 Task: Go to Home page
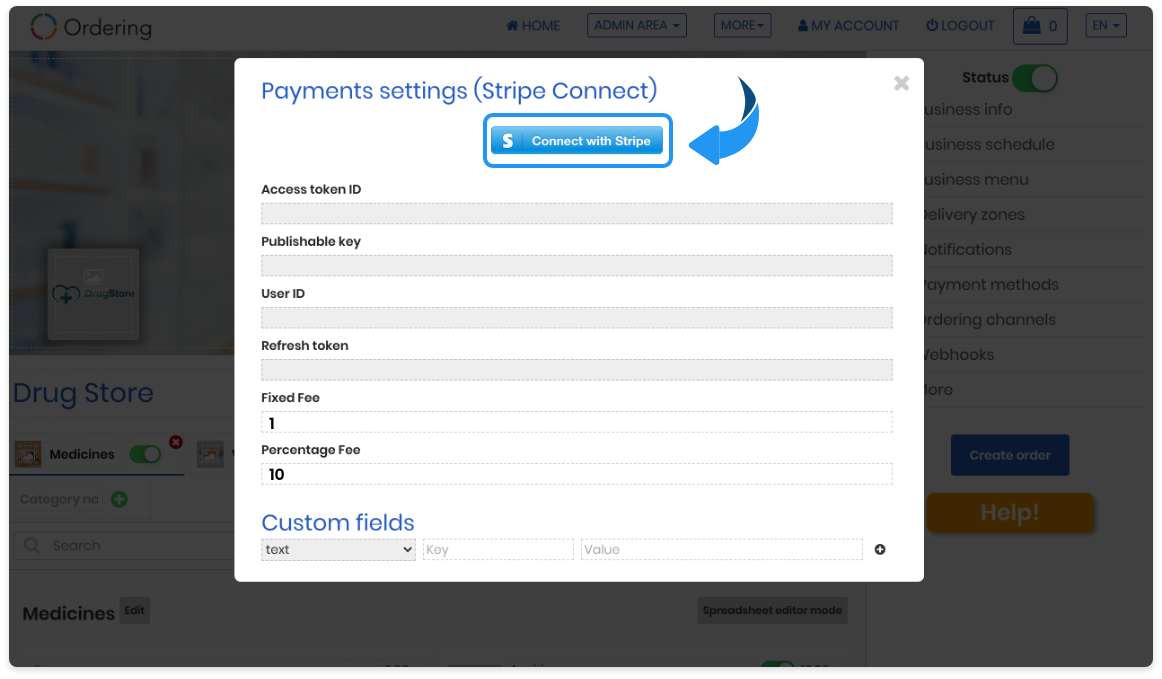click(x=533, y=25)
